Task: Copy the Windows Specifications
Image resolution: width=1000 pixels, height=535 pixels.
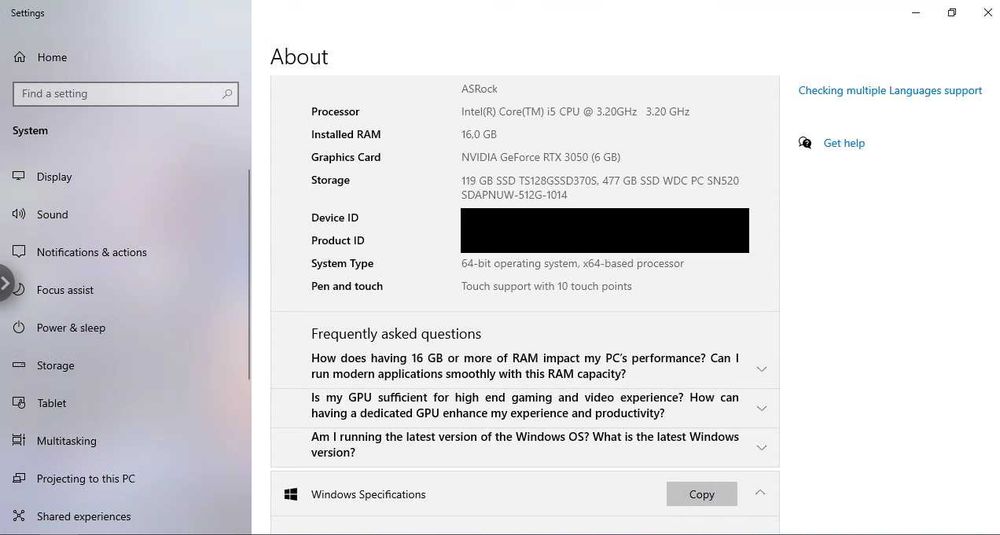Action: (702, 494)
